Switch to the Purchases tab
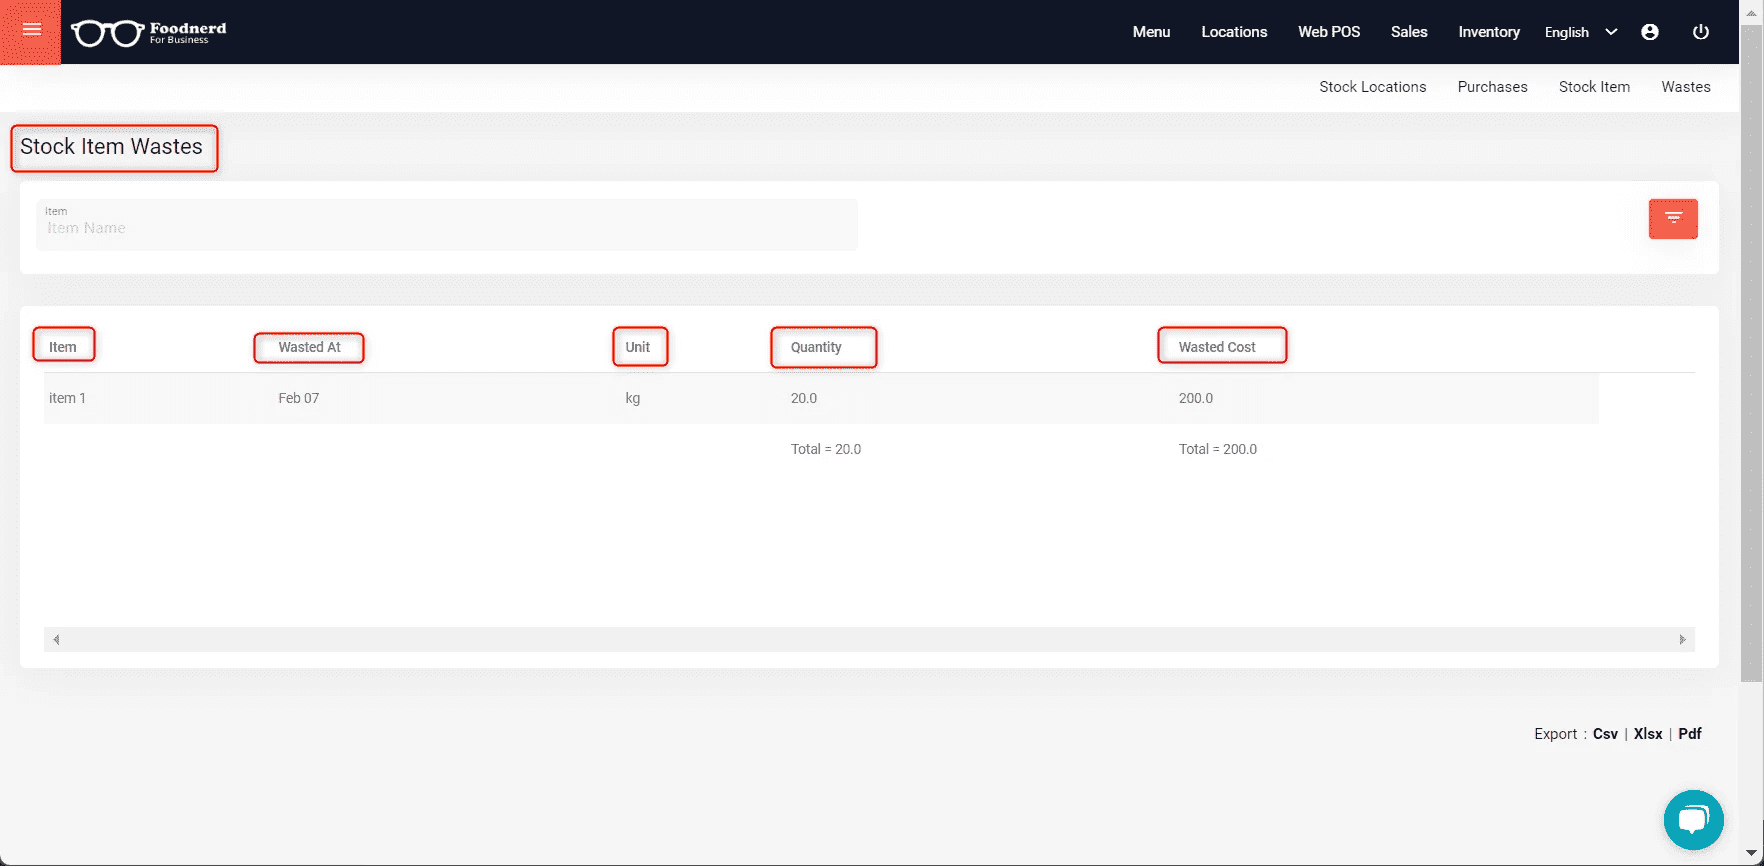The width and height of the screenshot is (1764, 866). coord(1492,87)
